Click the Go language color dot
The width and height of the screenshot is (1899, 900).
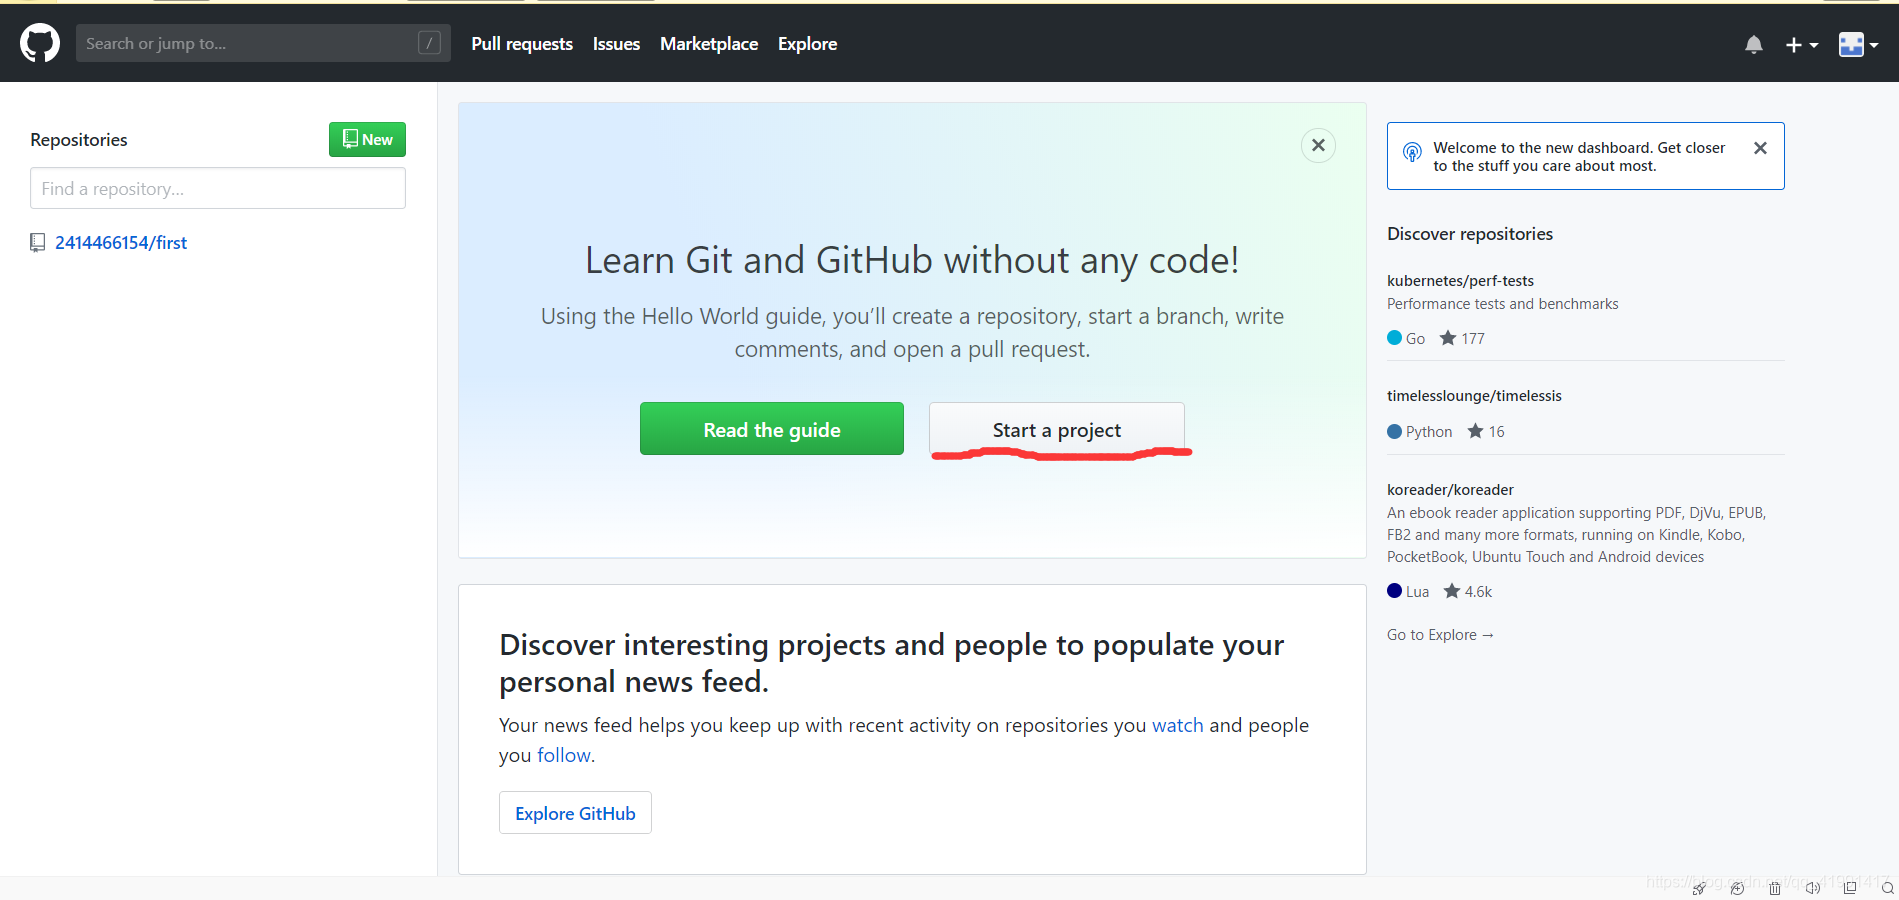pyautogui.click(x=1394, y=338)
